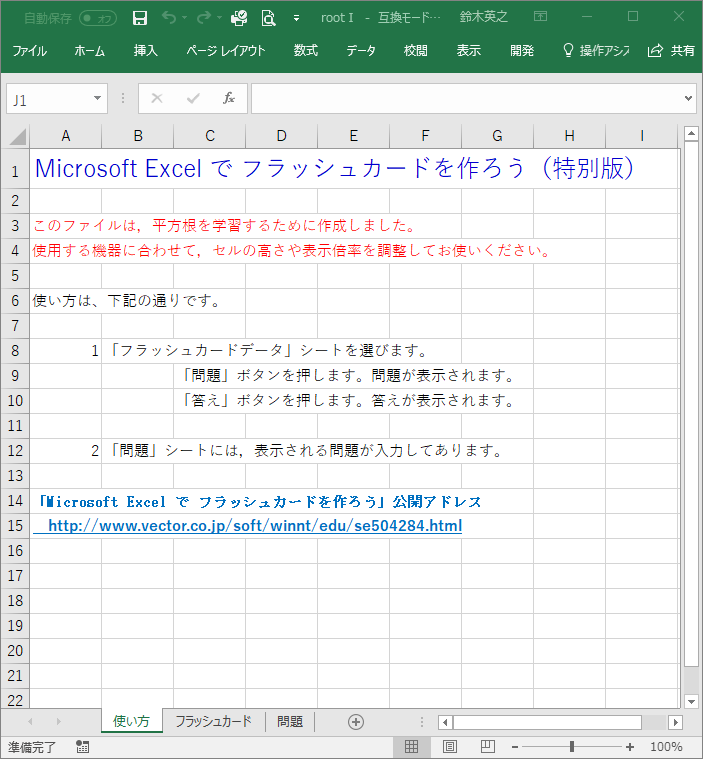Image resolution: width=703 pixels, height=759 pixels.
Task: Click the Select All corner triangle
Action: (x=17, y=136)
